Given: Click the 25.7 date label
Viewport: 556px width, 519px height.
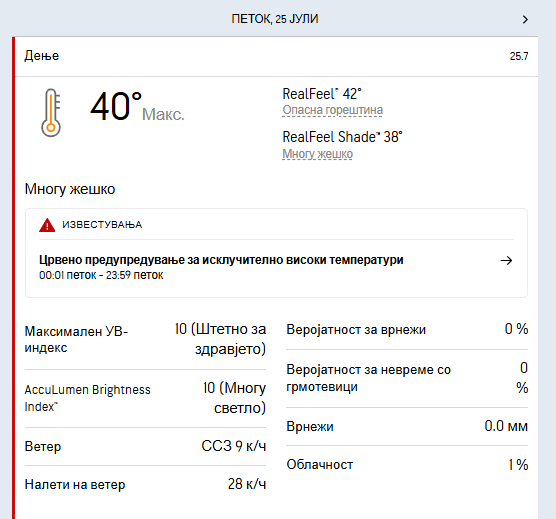Looking at the screenshot, I should [x=519, y=56].
